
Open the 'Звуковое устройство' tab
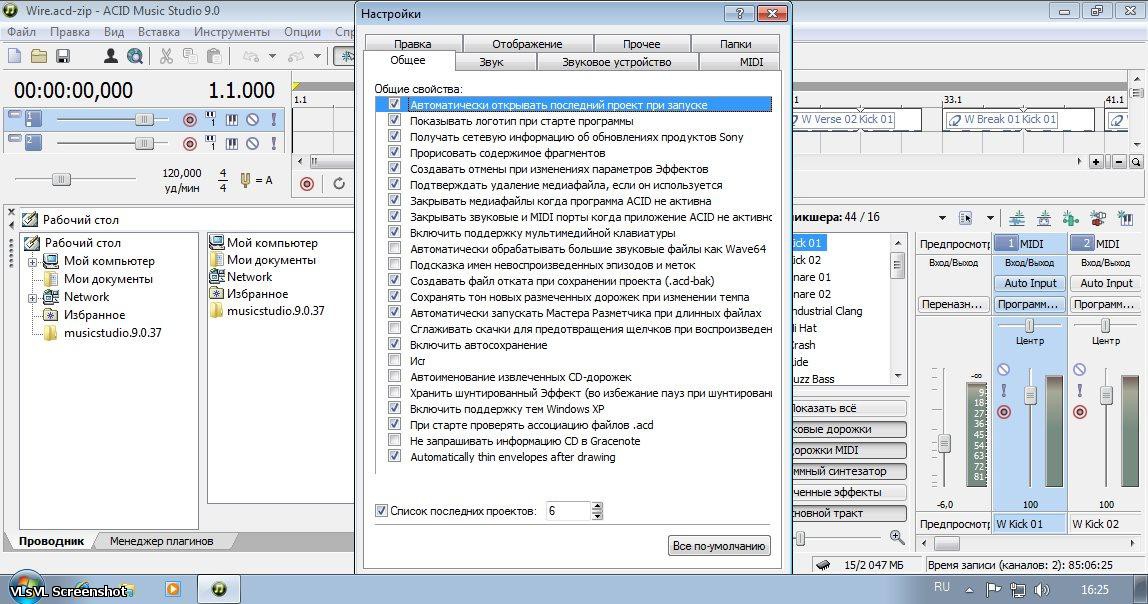pos(616,62)
